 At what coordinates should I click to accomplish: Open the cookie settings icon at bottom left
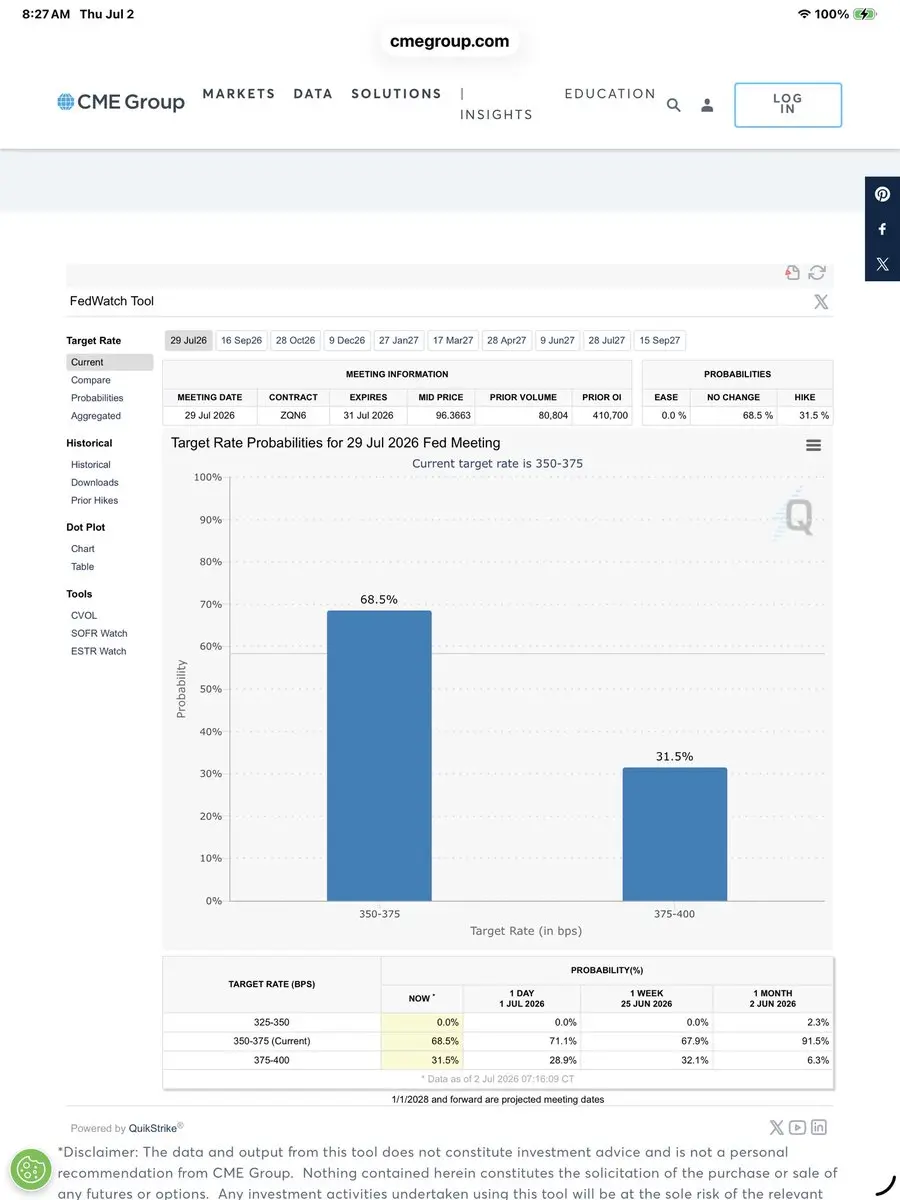coord(31,1169)
